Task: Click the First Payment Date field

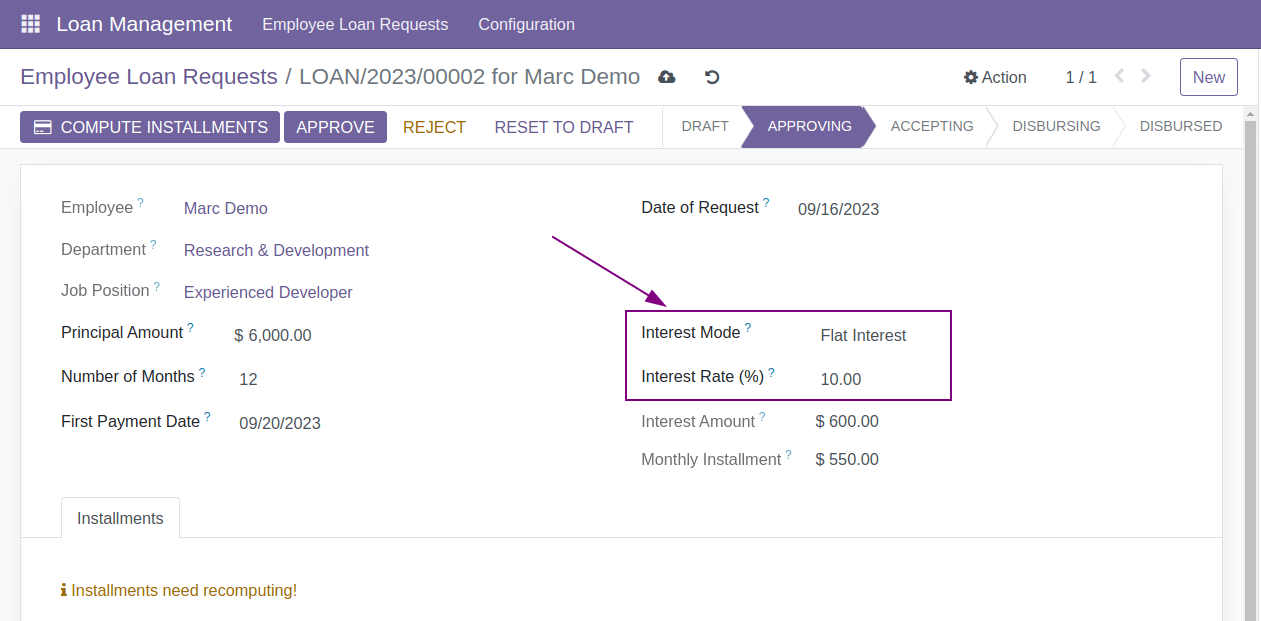Action: (280, 422)
